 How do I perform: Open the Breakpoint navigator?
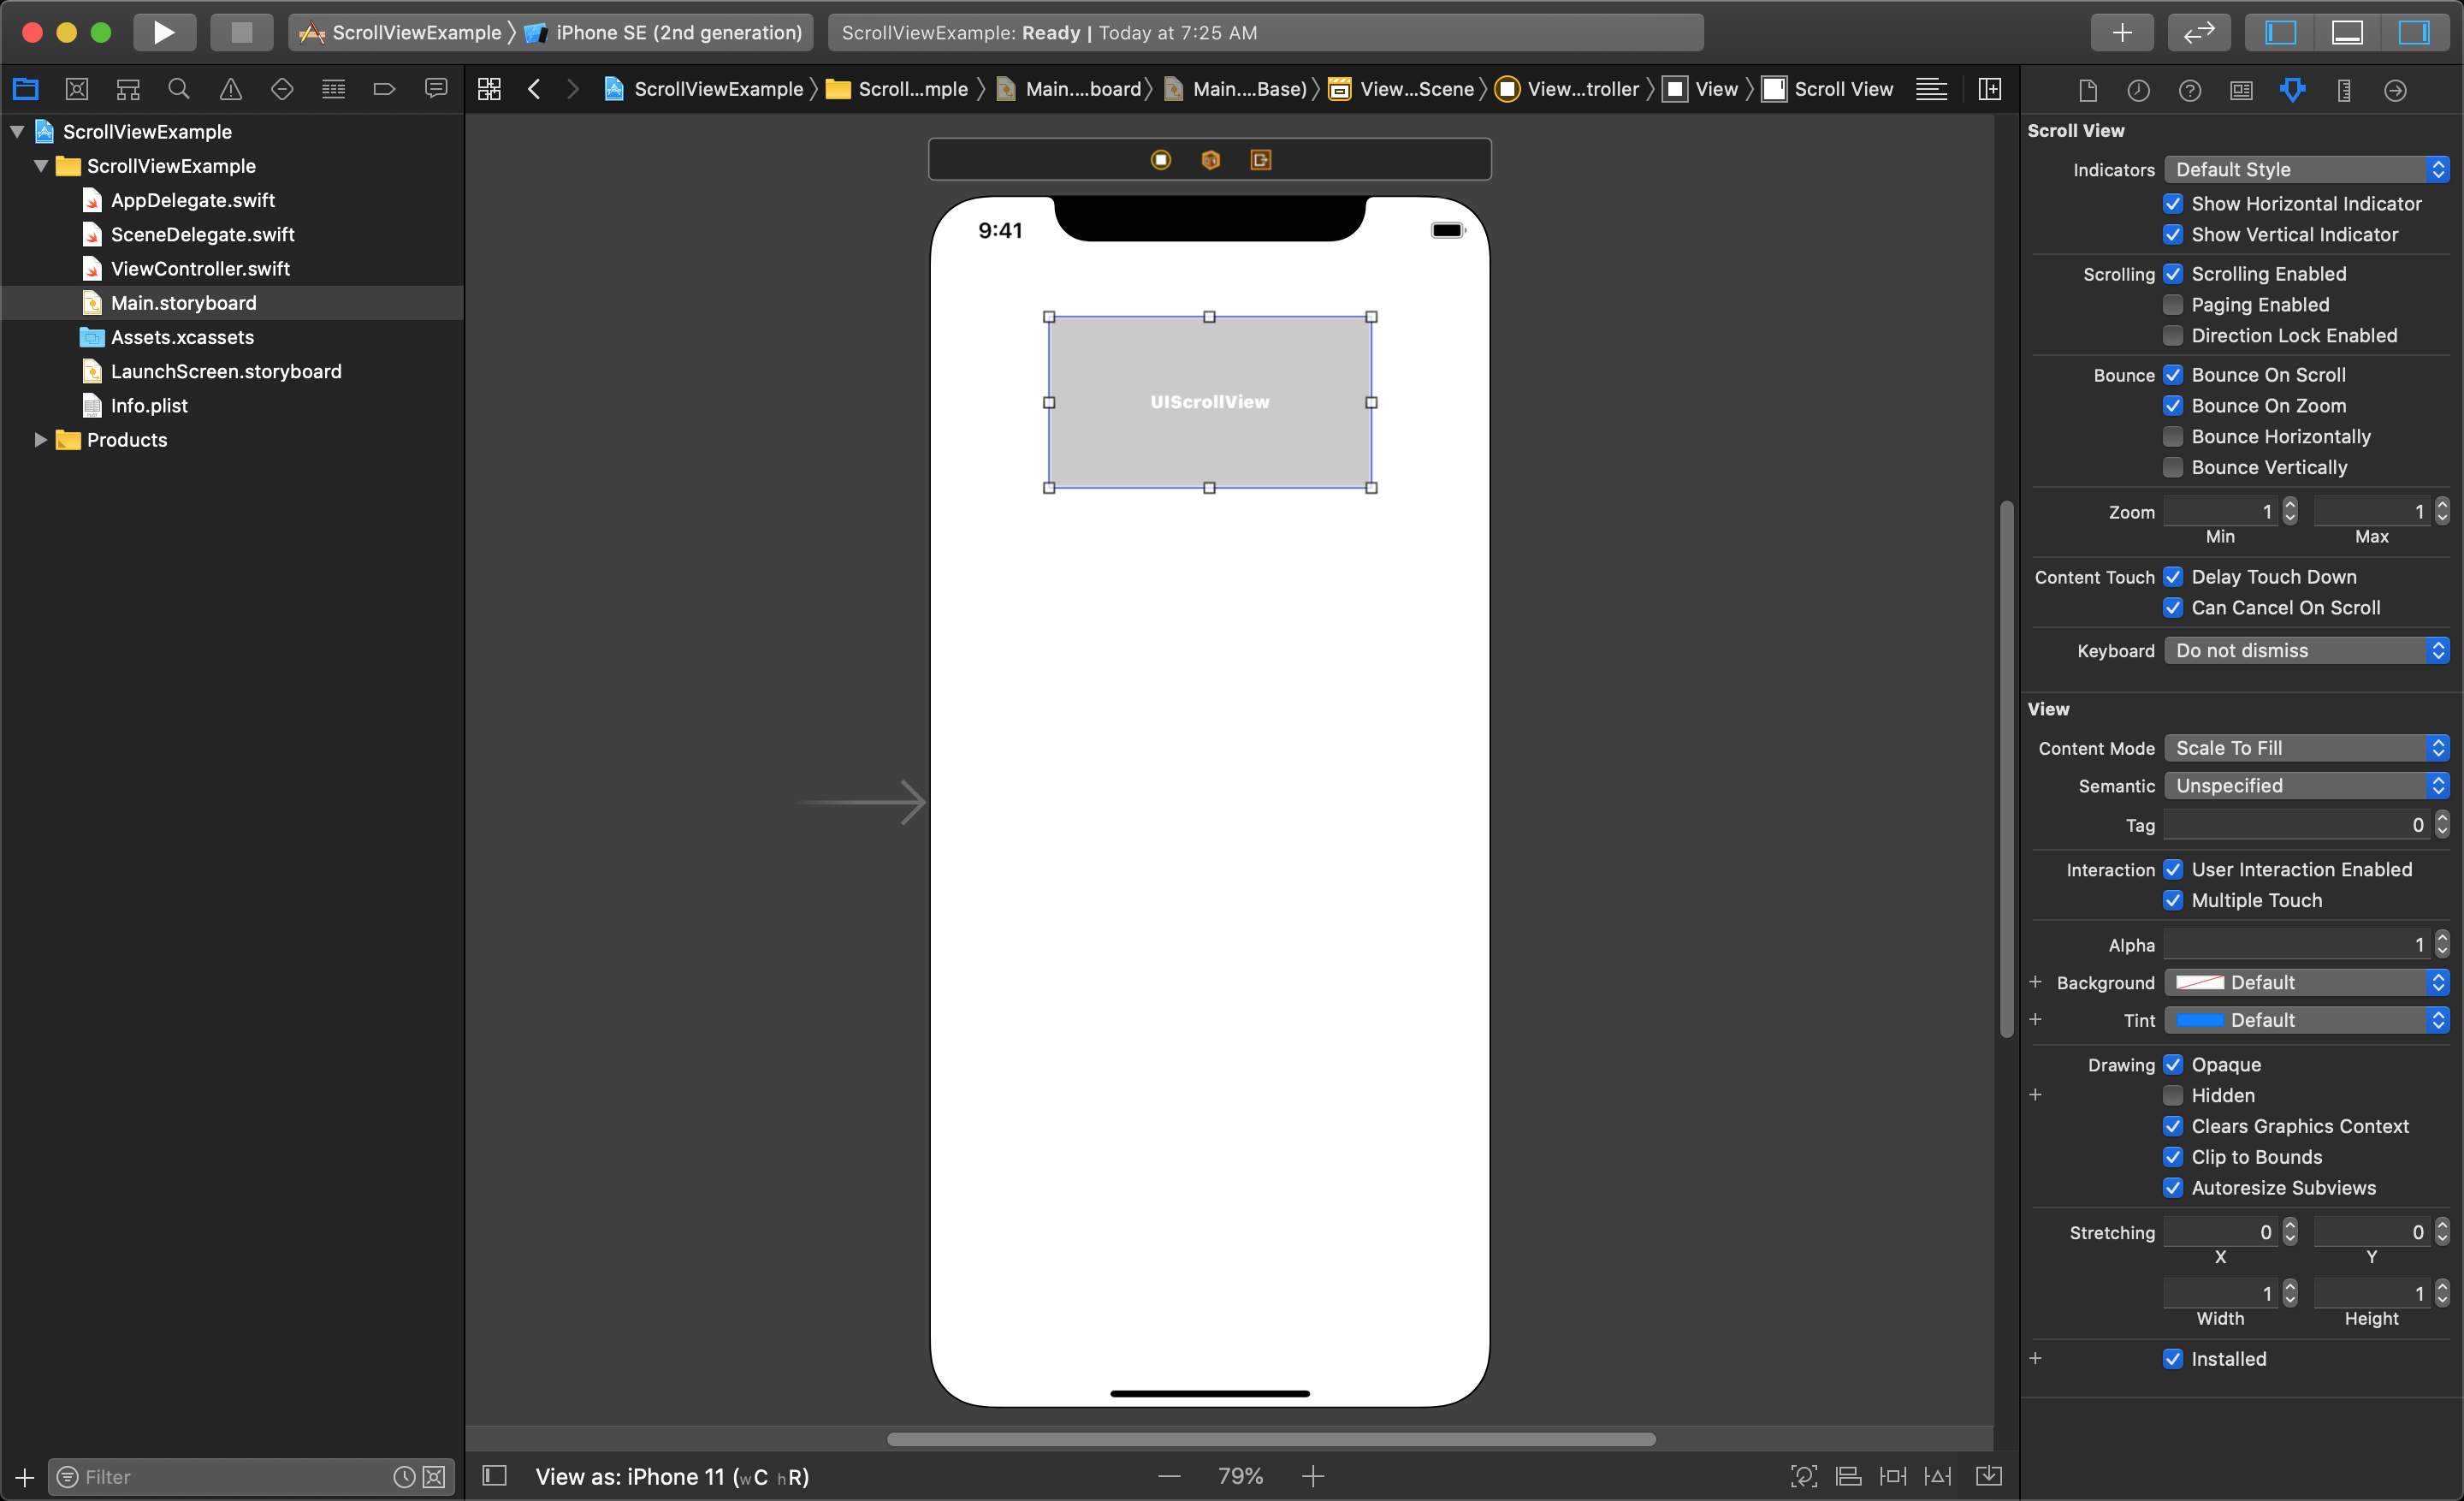click(x=385, y=89)
